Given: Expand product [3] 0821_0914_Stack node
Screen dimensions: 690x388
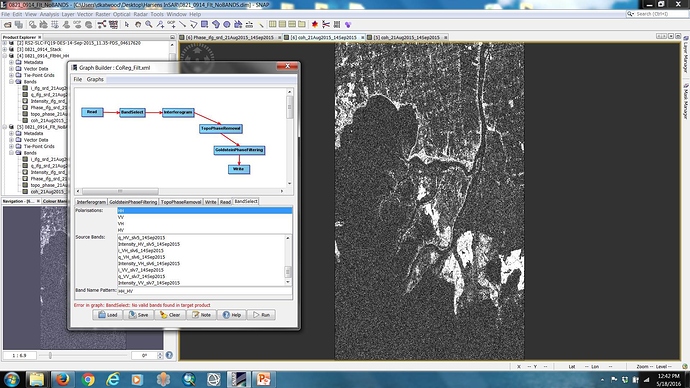Looking at the screenshot, I should pyautogui.click(x=5, y=49).
